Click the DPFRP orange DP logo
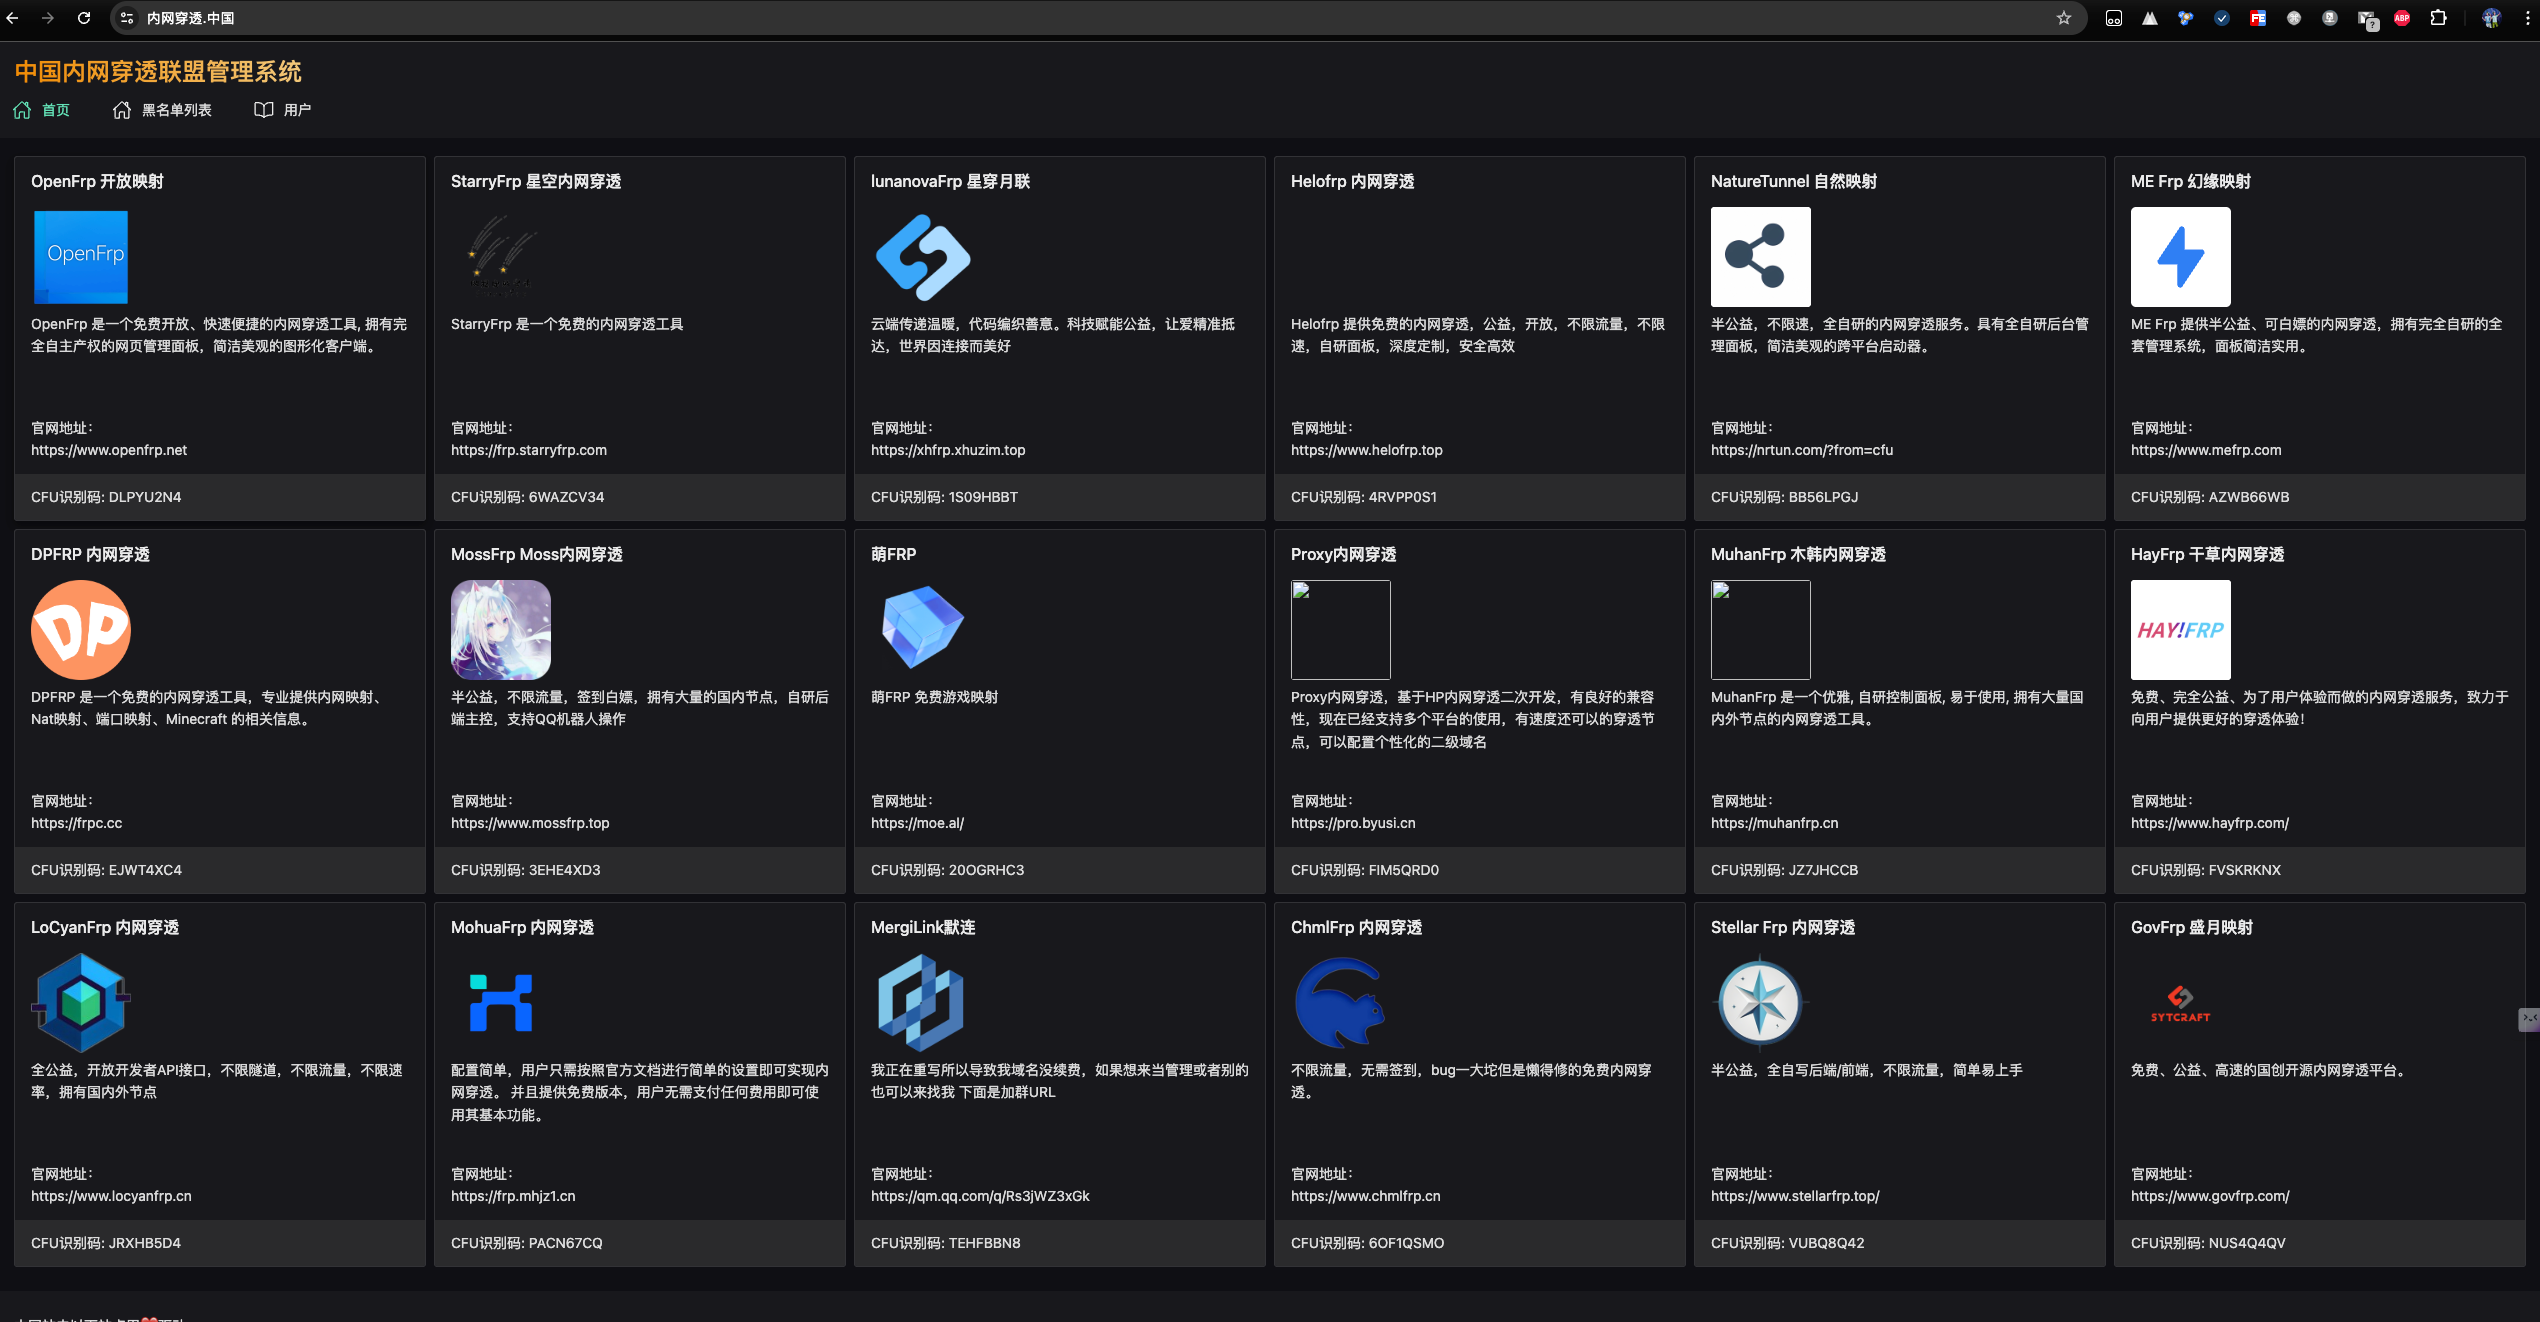 click(x=81, y=629)
